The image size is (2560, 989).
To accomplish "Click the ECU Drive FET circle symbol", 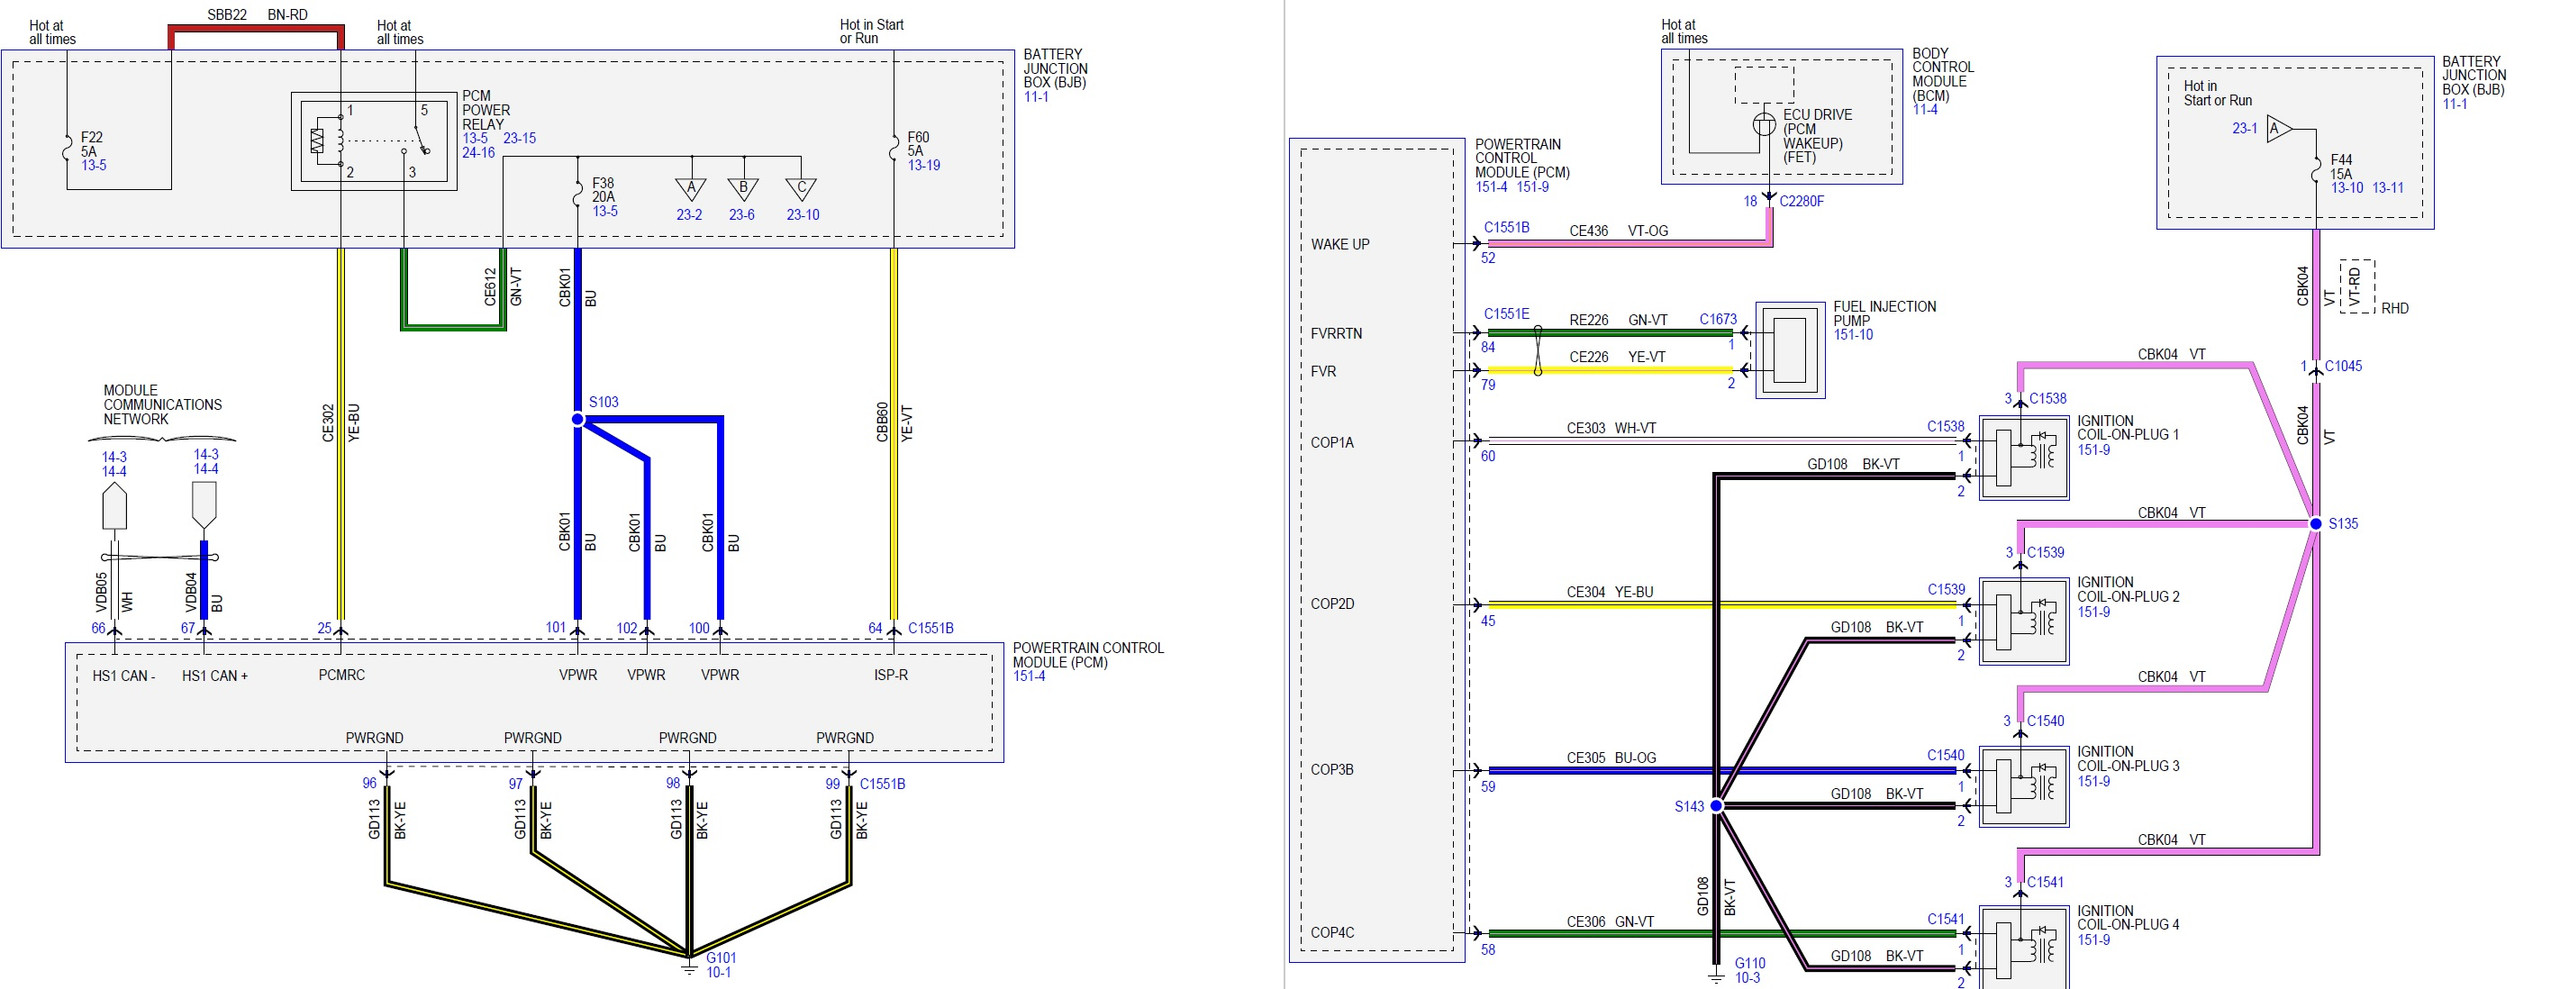I will click(x=1765, y=125).
